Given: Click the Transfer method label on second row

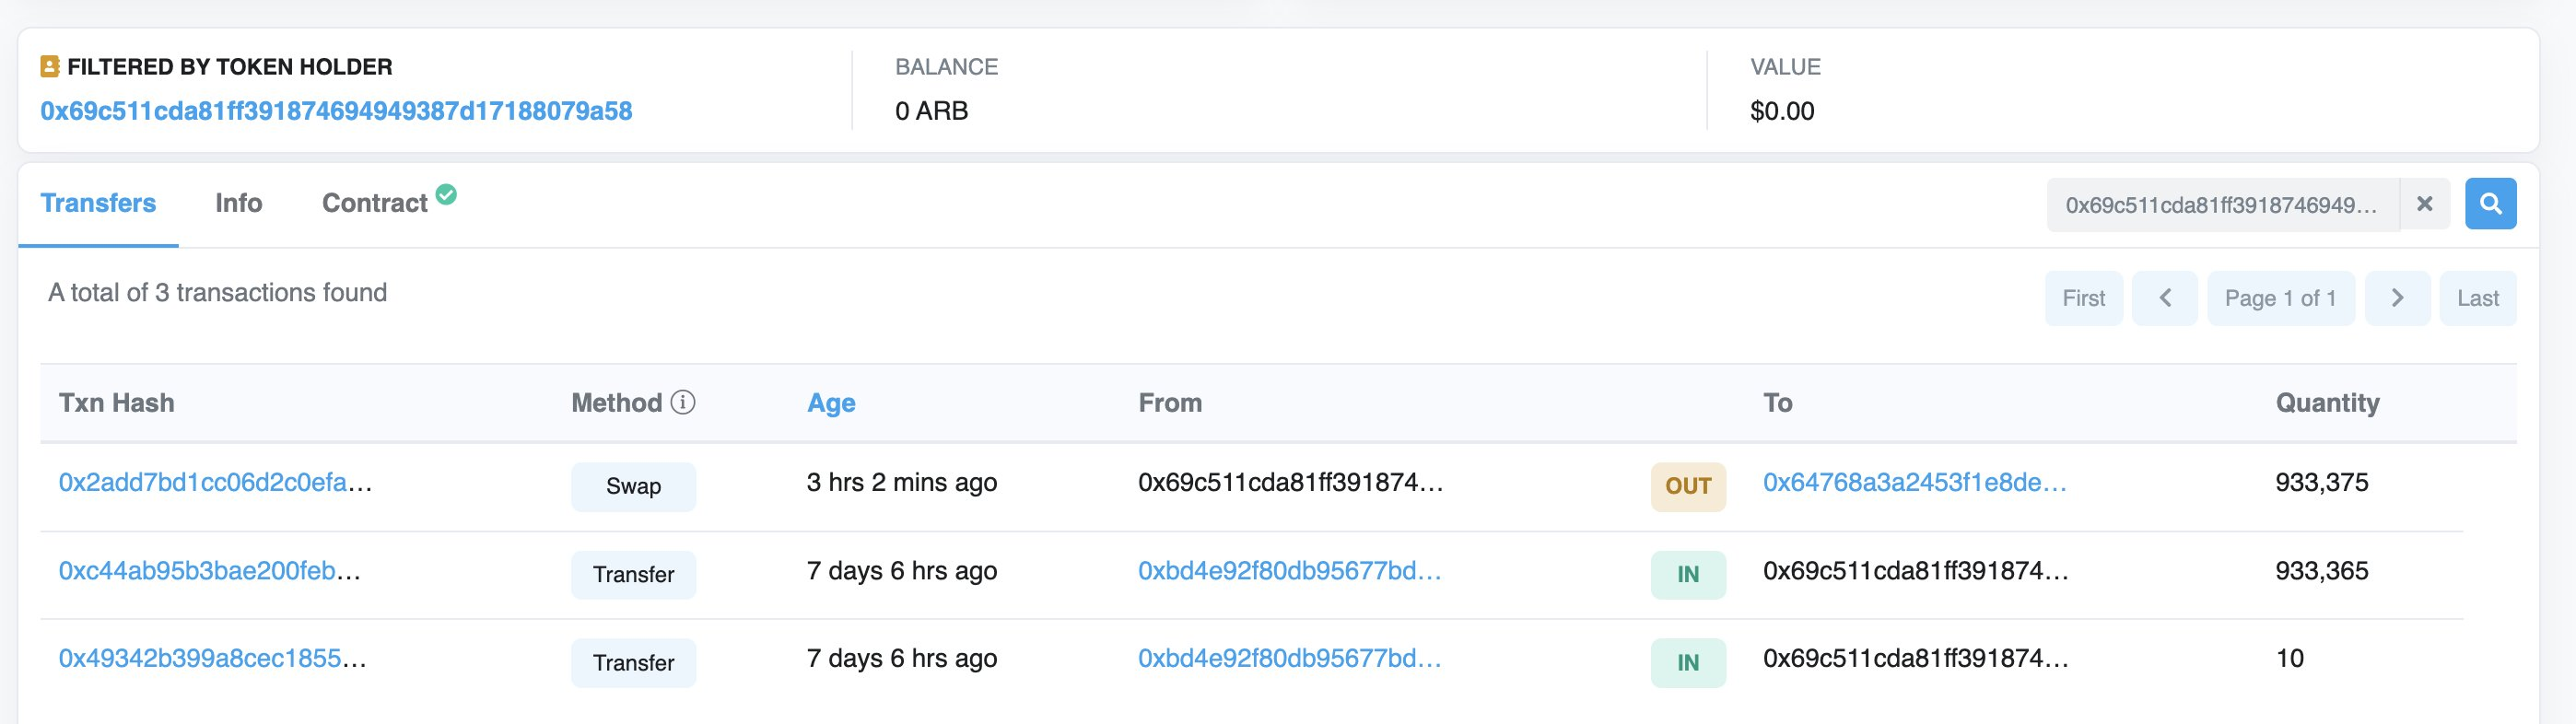Looking at the screenshot, I should coord(633,574).
